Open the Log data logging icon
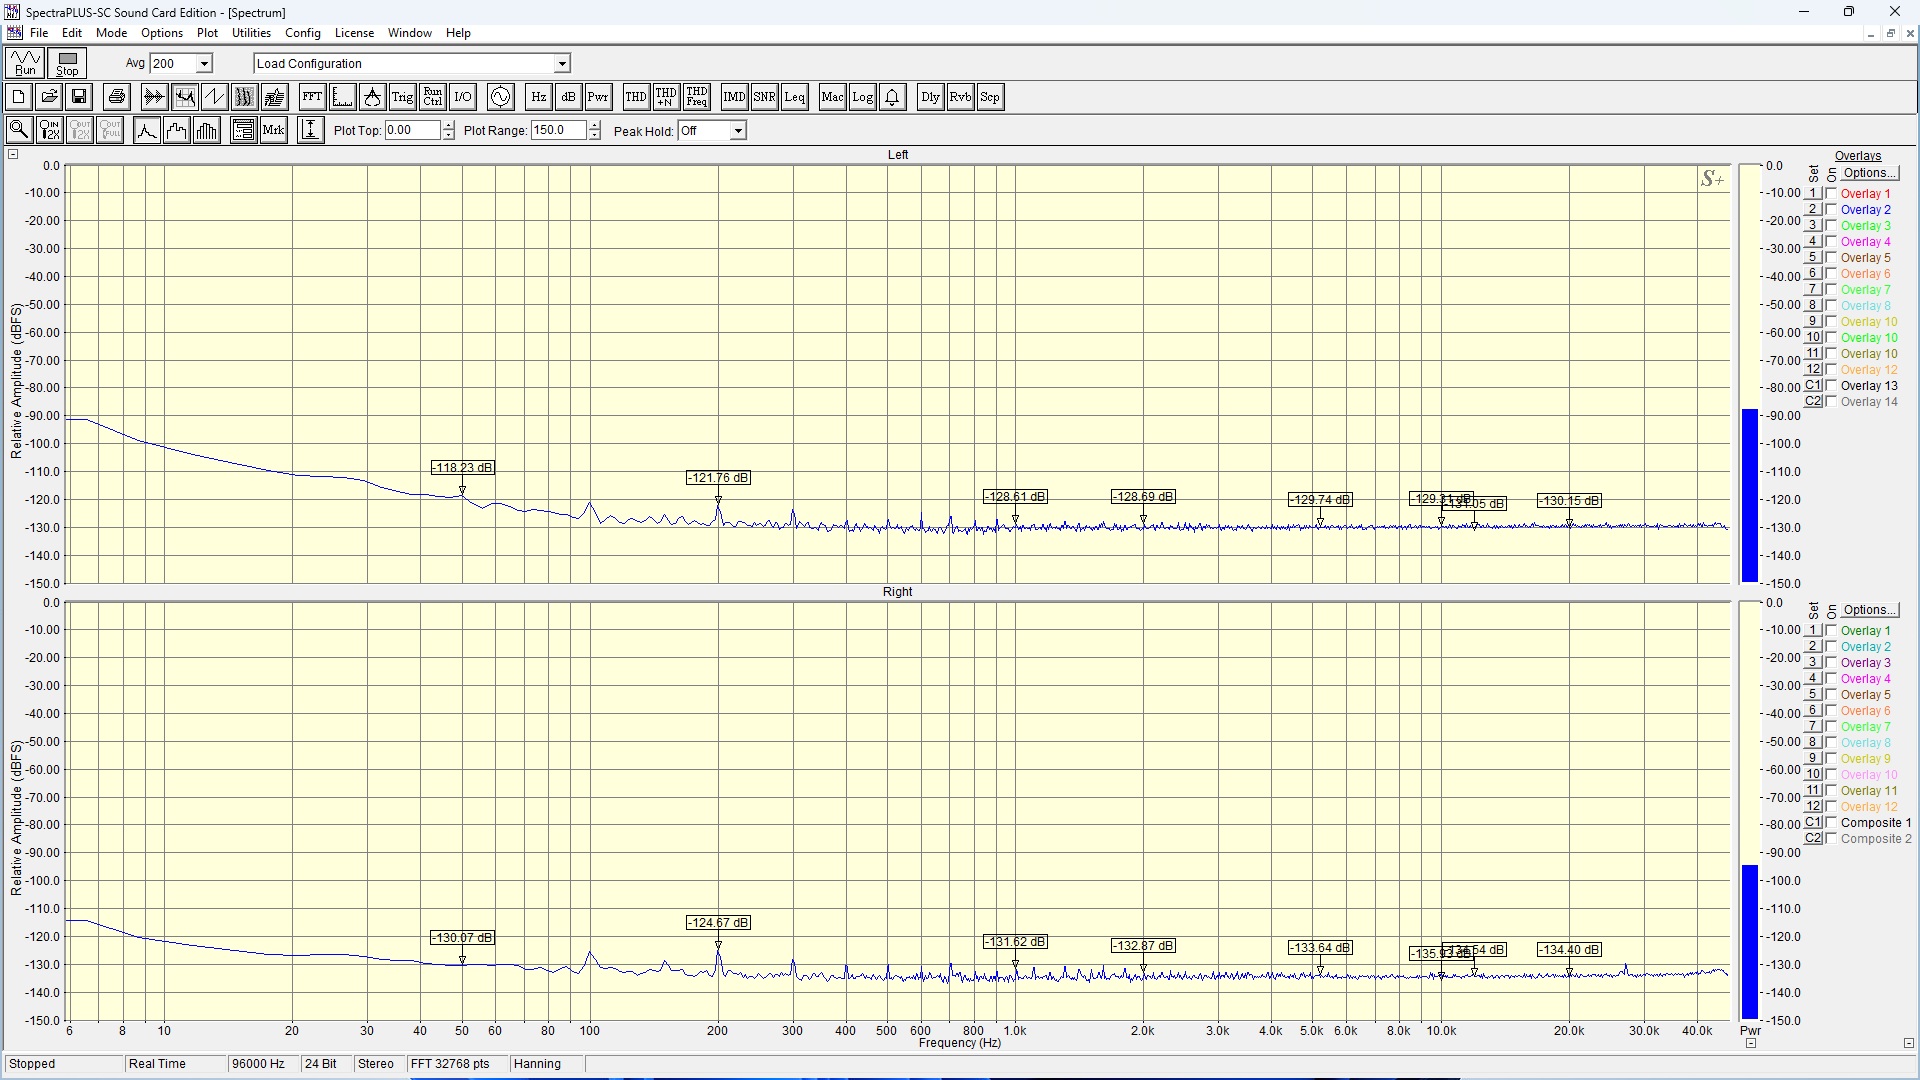 click(x=862, y=97)
